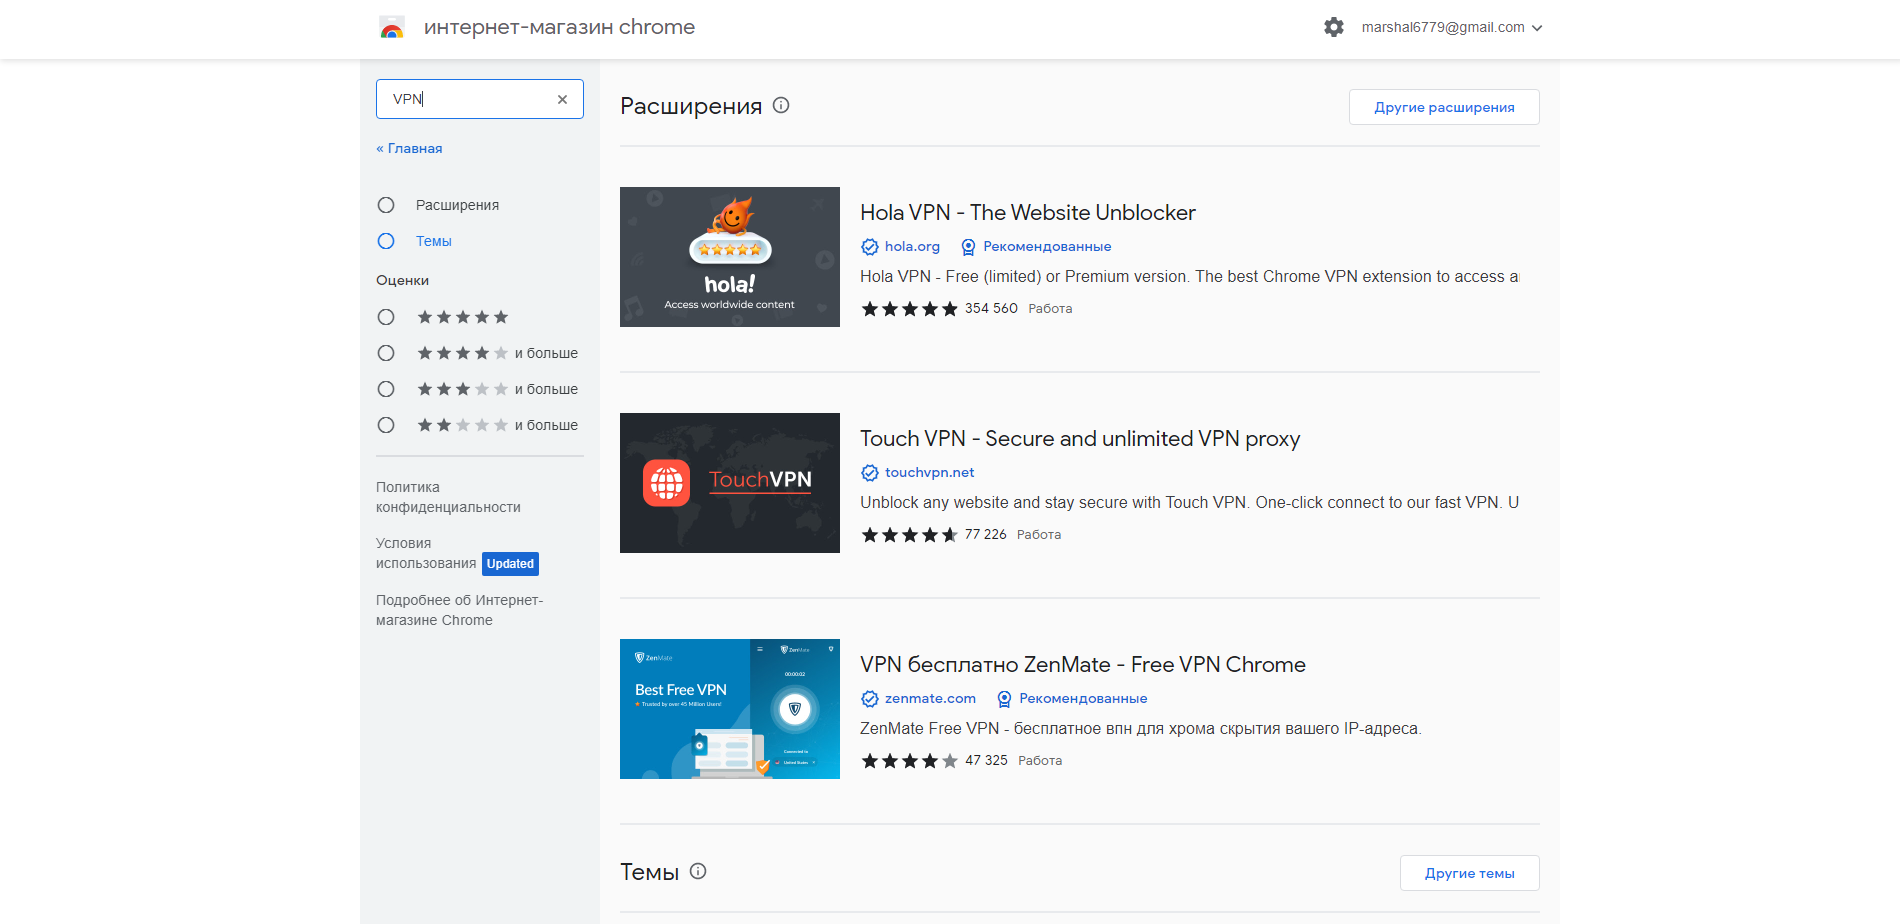Open Условия использования link

click(426, 553)
